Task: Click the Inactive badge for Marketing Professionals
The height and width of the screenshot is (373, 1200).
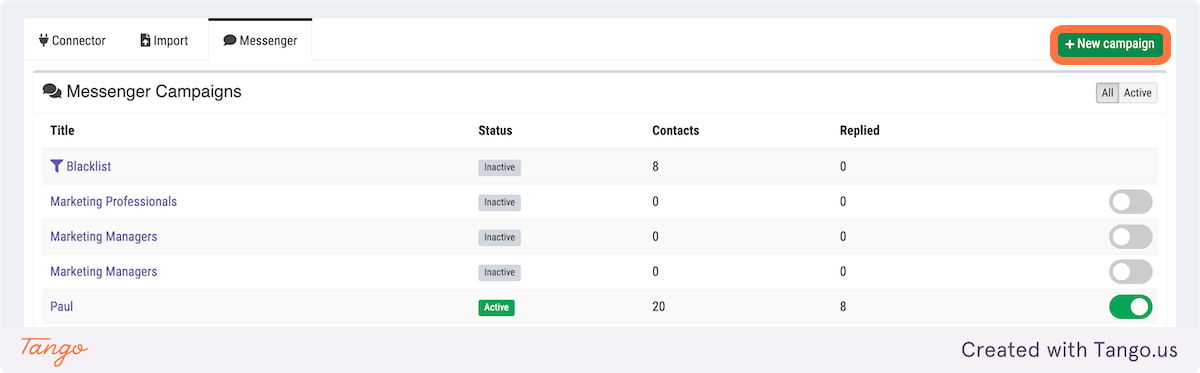Action: coord(499,202)
